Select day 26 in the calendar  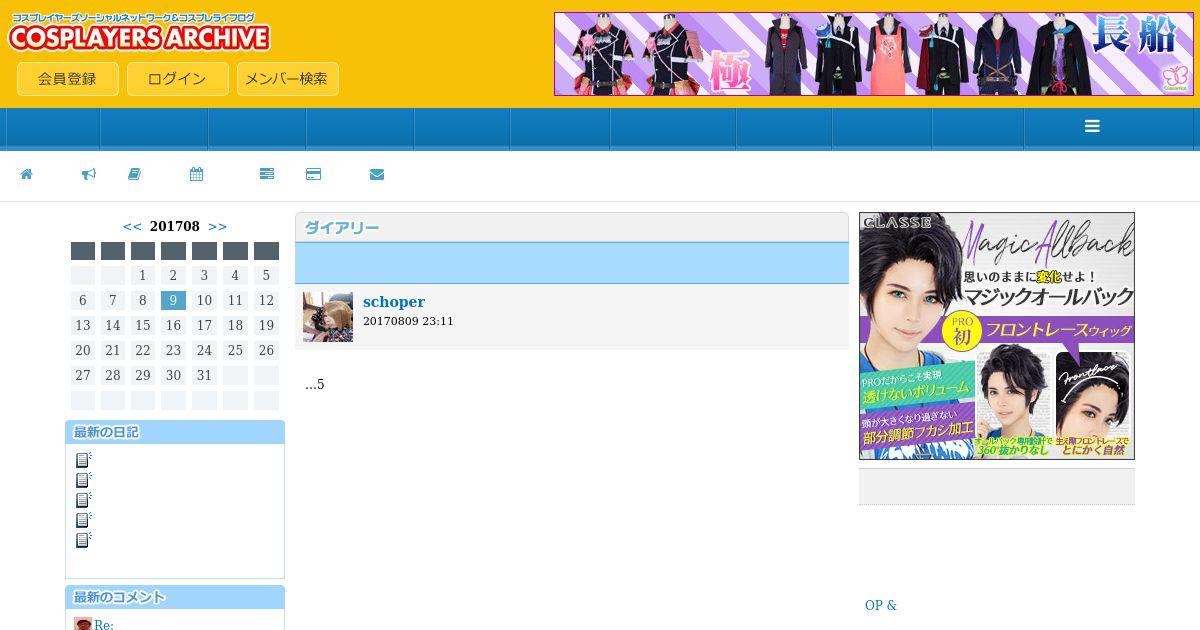[x=266, y=350]
